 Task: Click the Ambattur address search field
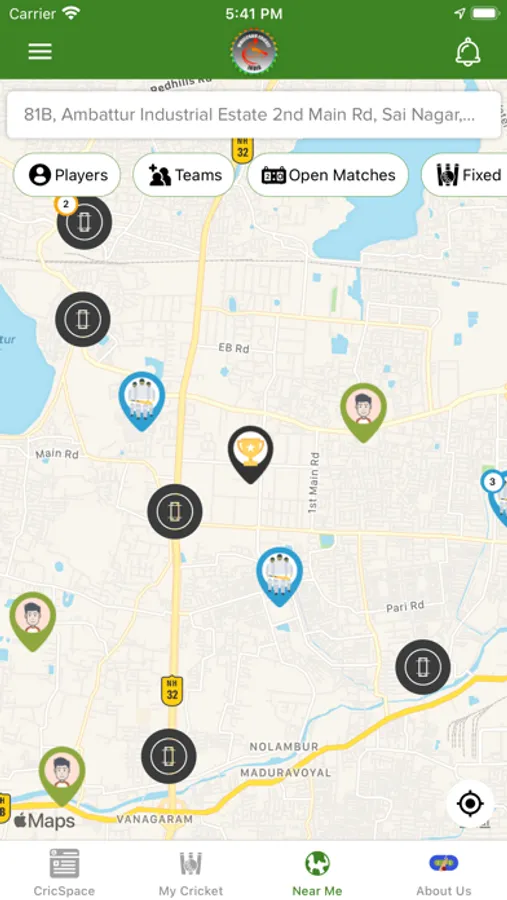[x=253, y=115]
